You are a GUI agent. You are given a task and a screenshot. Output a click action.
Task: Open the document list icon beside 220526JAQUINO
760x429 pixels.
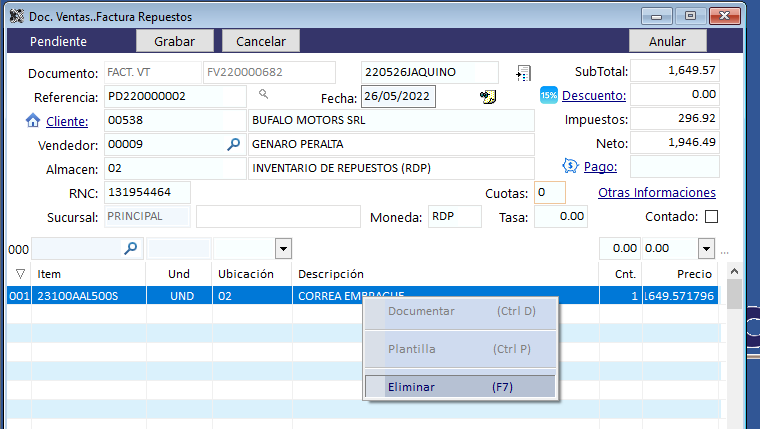(x=523, y=73)
